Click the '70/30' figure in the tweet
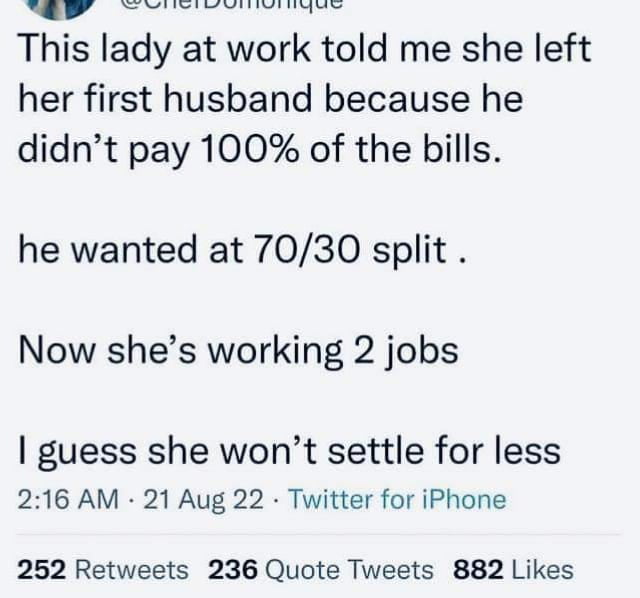Screen dimensions: 640x598 (x=307, y=249)
